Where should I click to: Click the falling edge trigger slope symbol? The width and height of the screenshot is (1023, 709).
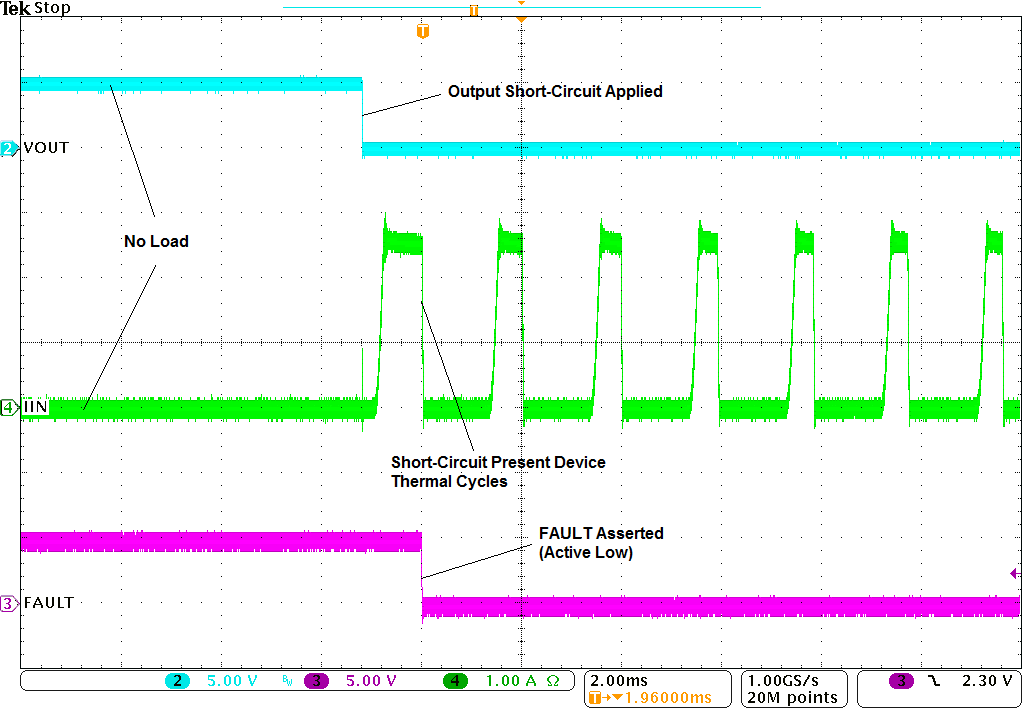(x=934, y=681)
